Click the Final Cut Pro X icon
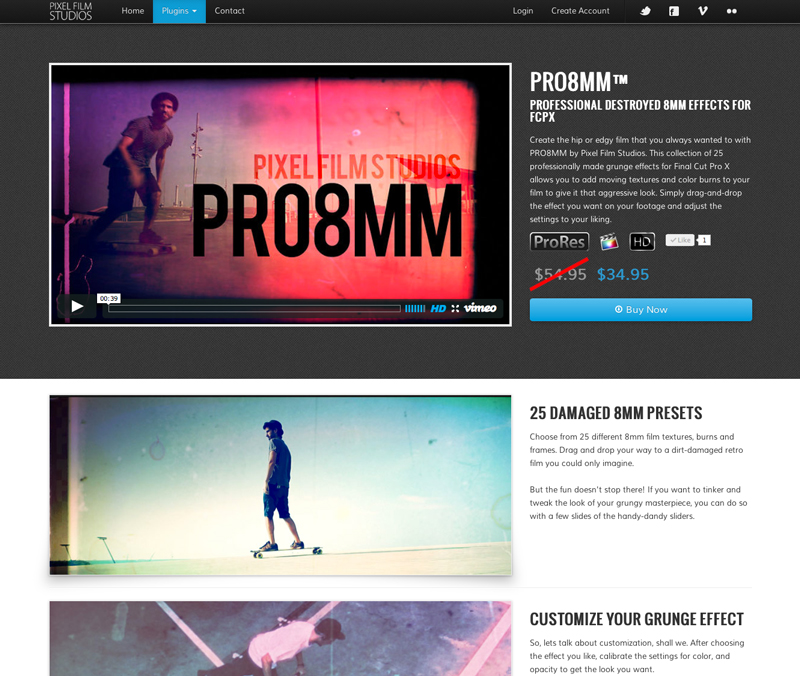800x676 pixels. tap(609, 241)
